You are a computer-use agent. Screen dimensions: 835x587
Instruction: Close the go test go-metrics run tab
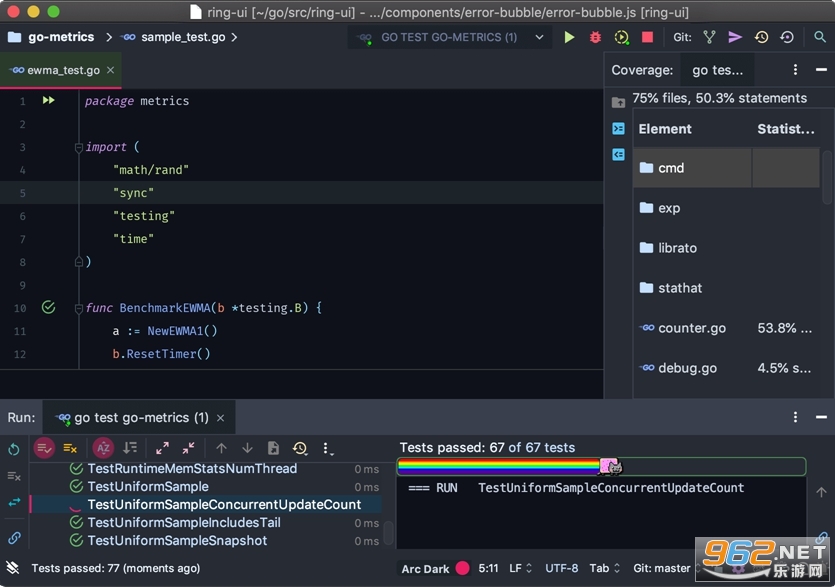(x=220, y=418)
